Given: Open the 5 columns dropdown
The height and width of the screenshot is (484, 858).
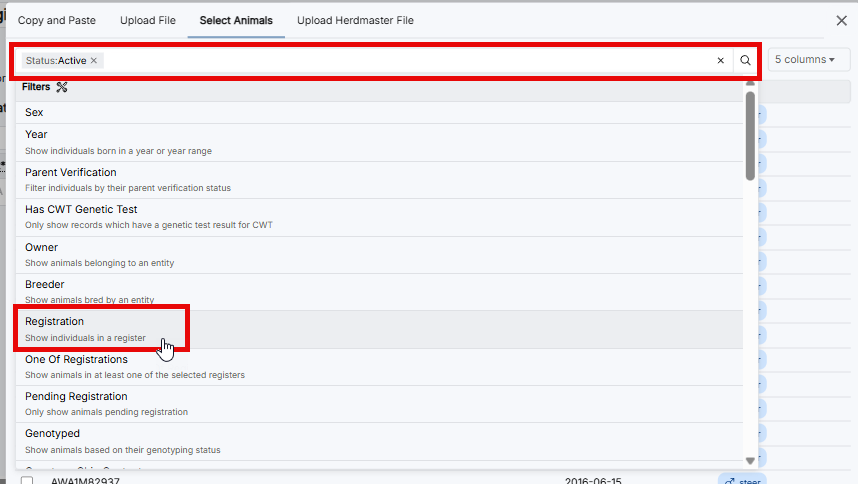Looking at the screenshot, I should [x=804, y=60].
